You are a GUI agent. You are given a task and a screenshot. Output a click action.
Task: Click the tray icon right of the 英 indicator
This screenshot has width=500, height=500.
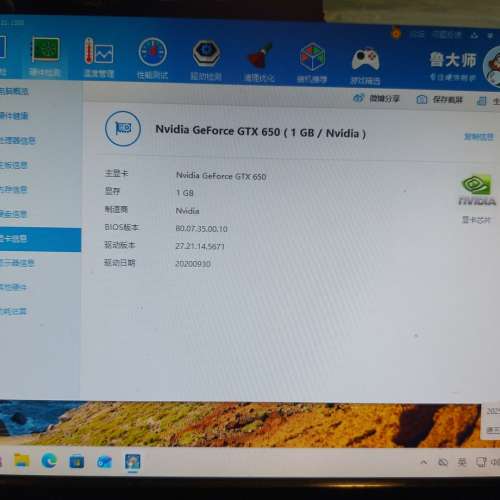coord(481,462)
